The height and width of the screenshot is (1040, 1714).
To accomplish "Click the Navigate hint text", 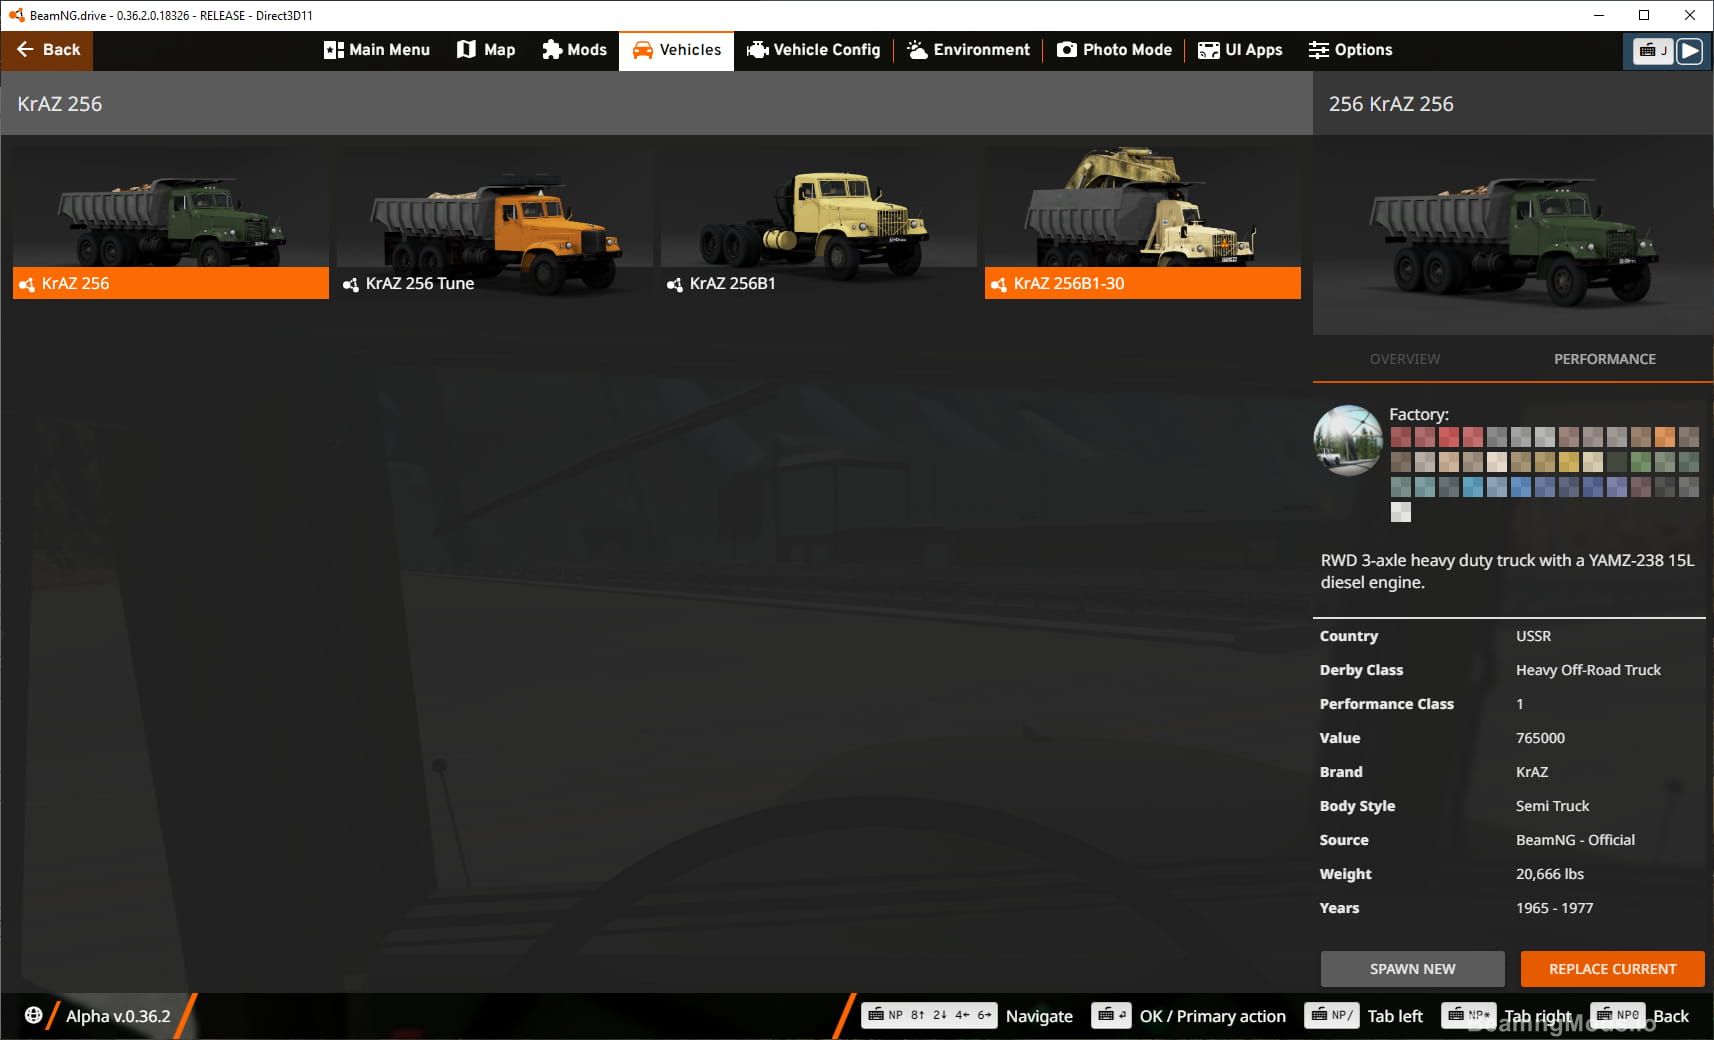I will tap(1039, 1016).
